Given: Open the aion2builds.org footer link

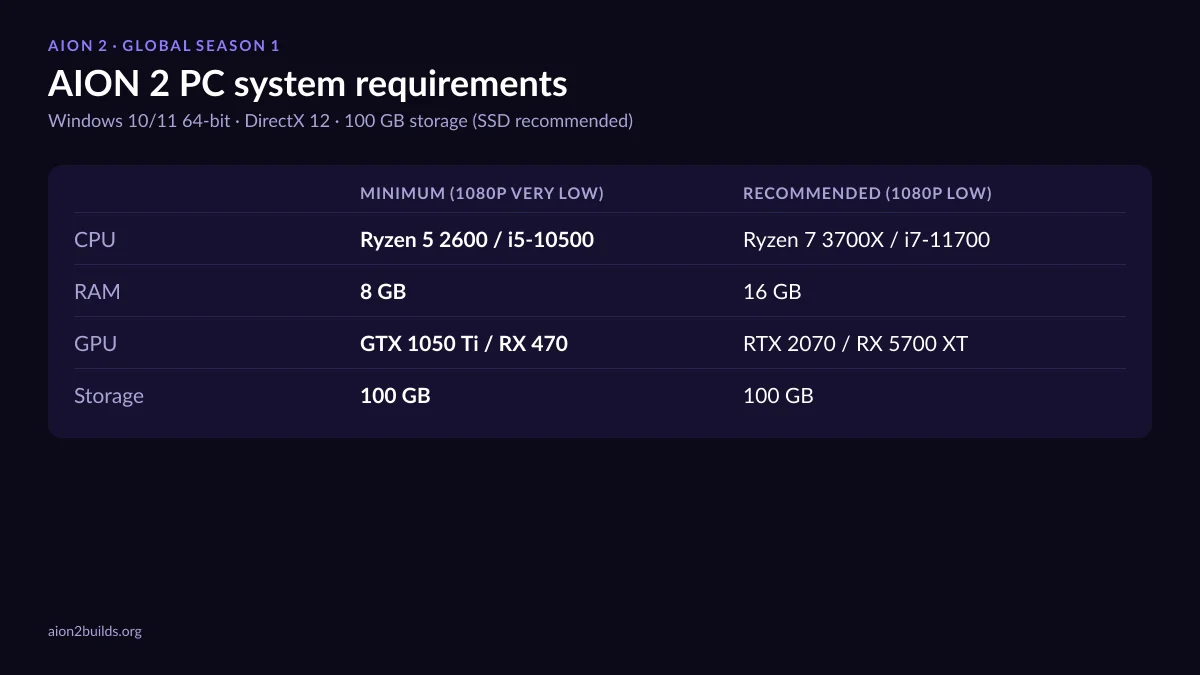Looking at the screenshot, I should 95,631.
